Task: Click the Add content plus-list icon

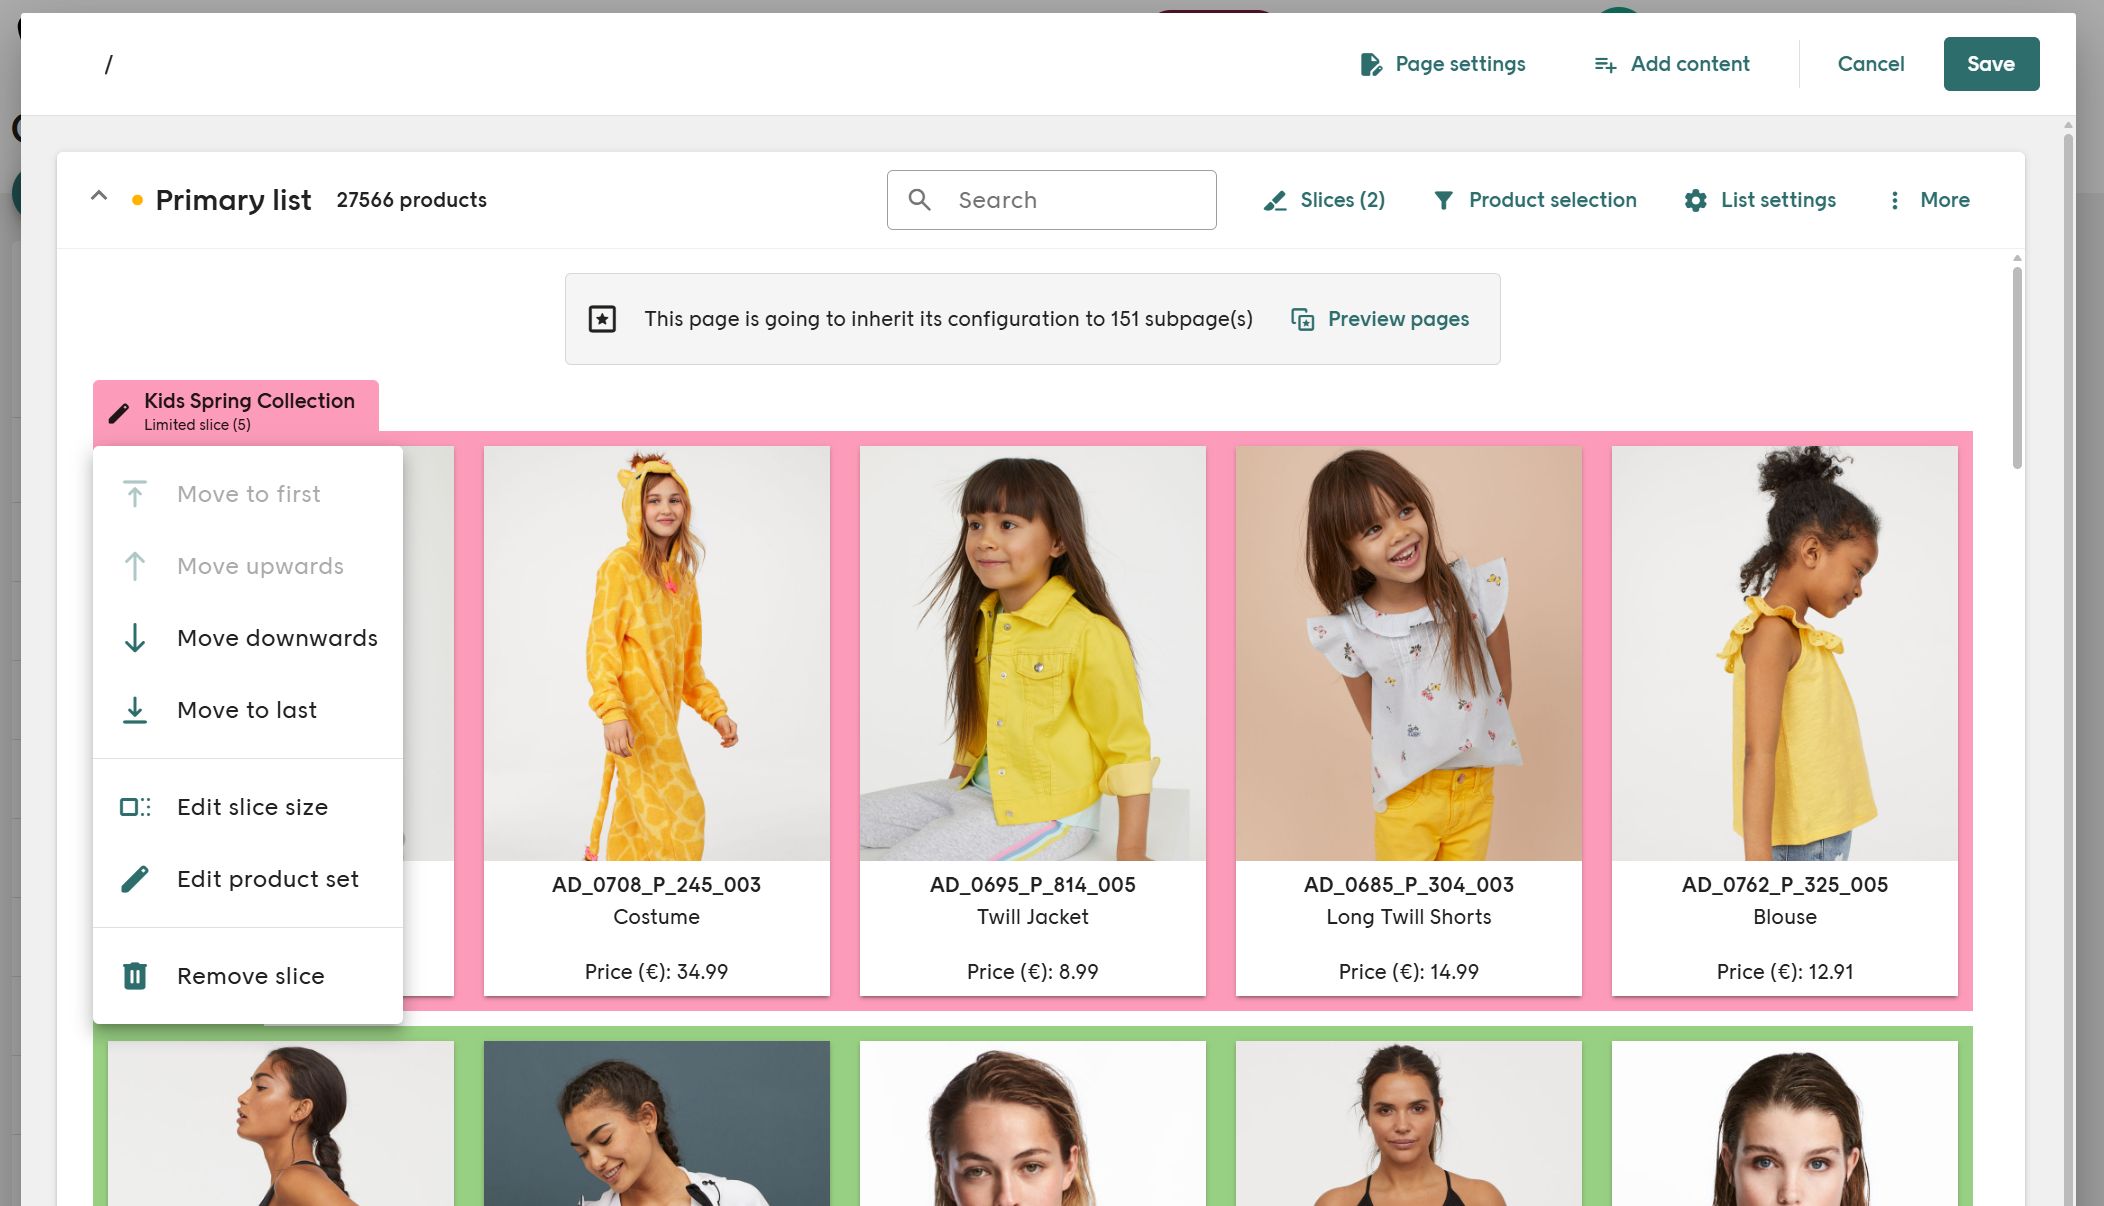Action: [1605, 65]
